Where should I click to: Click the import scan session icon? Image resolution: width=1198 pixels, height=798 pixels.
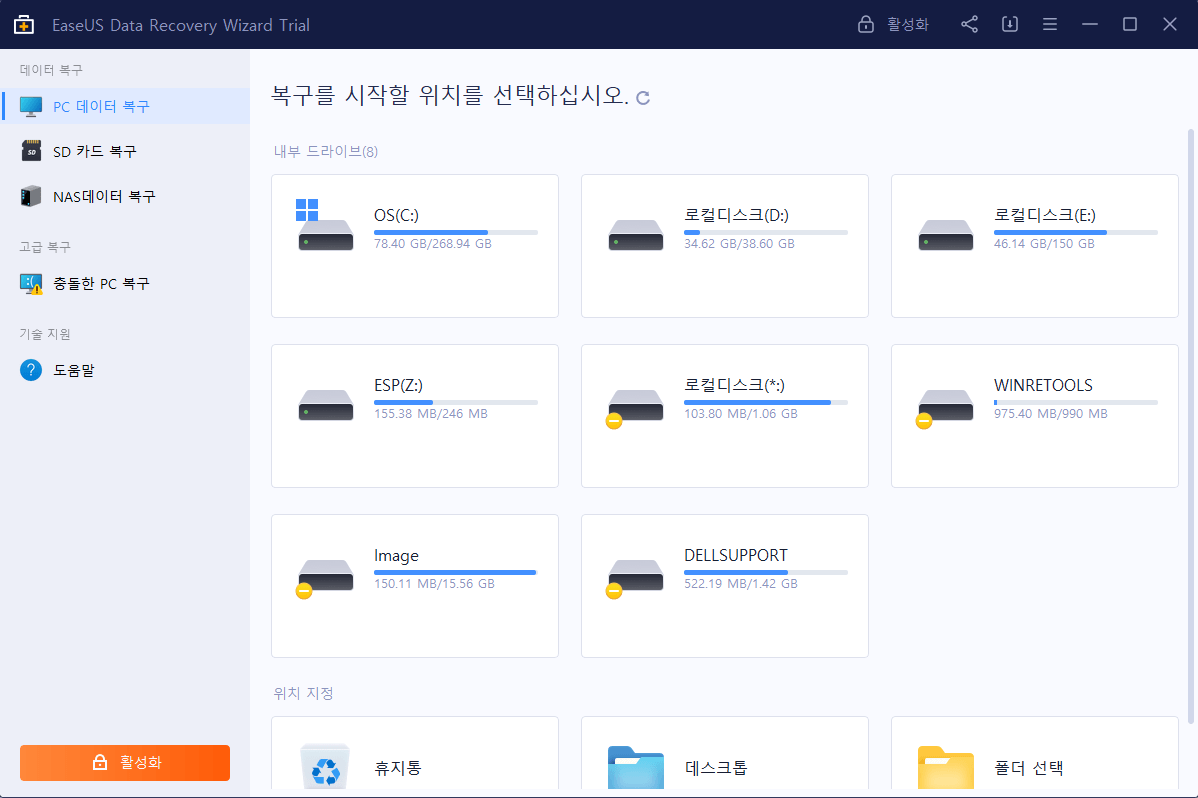pos(1010,25)
